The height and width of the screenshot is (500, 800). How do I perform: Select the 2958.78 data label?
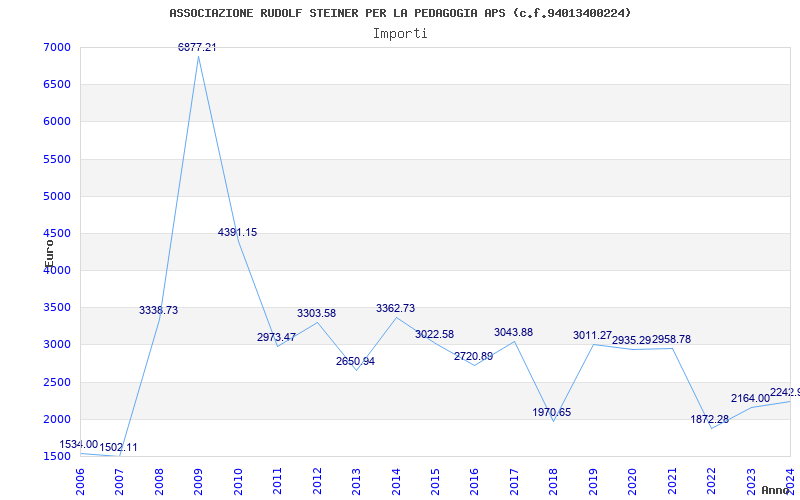pyautogui.click(x=671, y=339)
